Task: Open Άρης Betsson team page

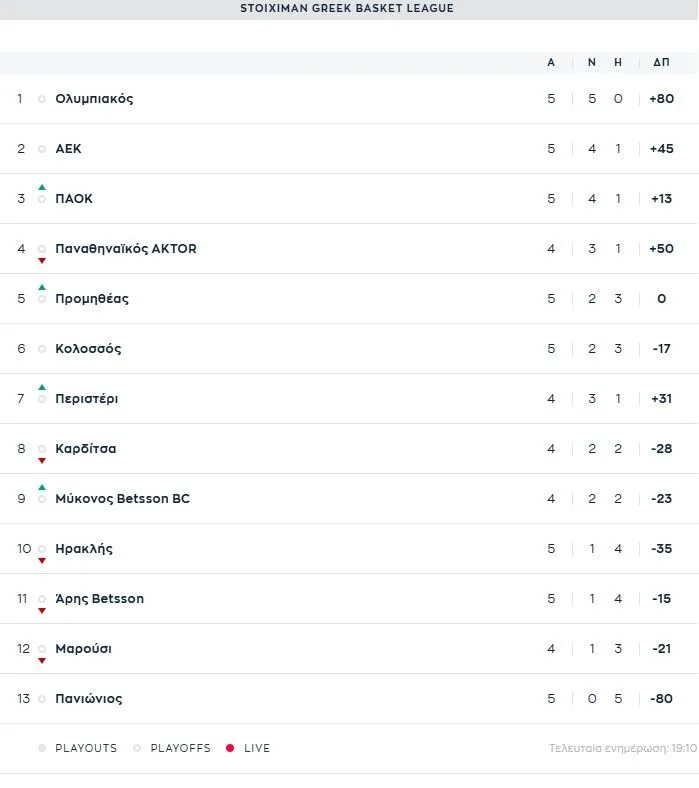Action: click(99, 599)
